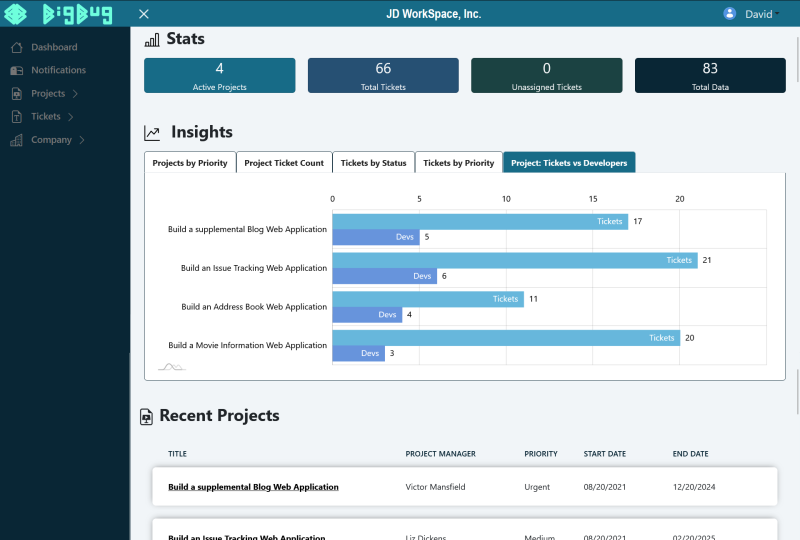
Task: Click the BigBug wordmark logo
Action: pos(78,14)
